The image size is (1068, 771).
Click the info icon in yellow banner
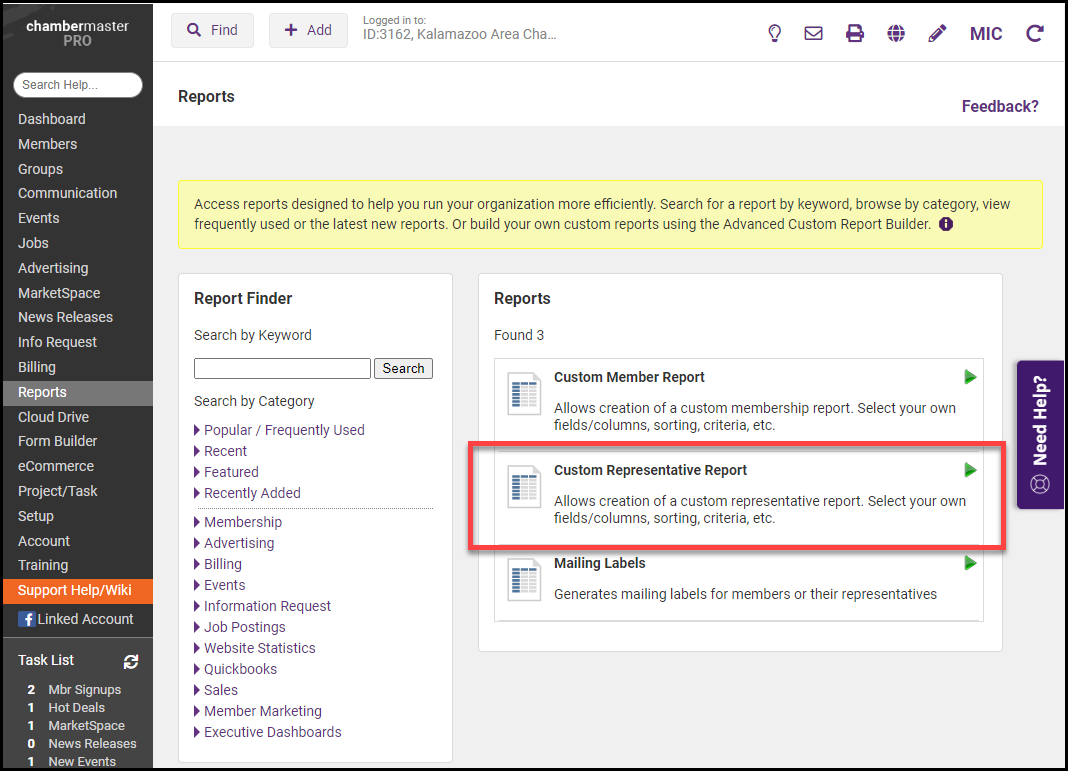coord(946,224)
